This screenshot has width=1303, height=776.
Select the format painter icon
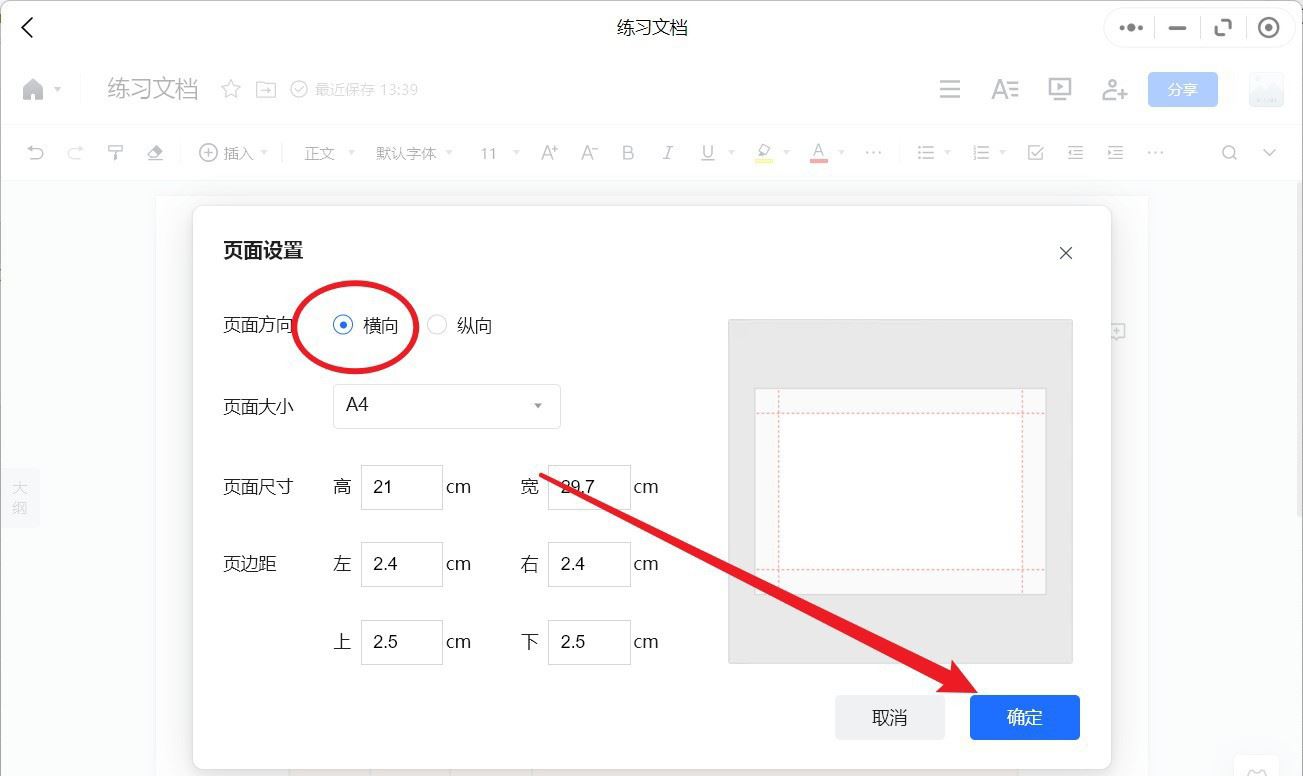[x=115, y=153]
